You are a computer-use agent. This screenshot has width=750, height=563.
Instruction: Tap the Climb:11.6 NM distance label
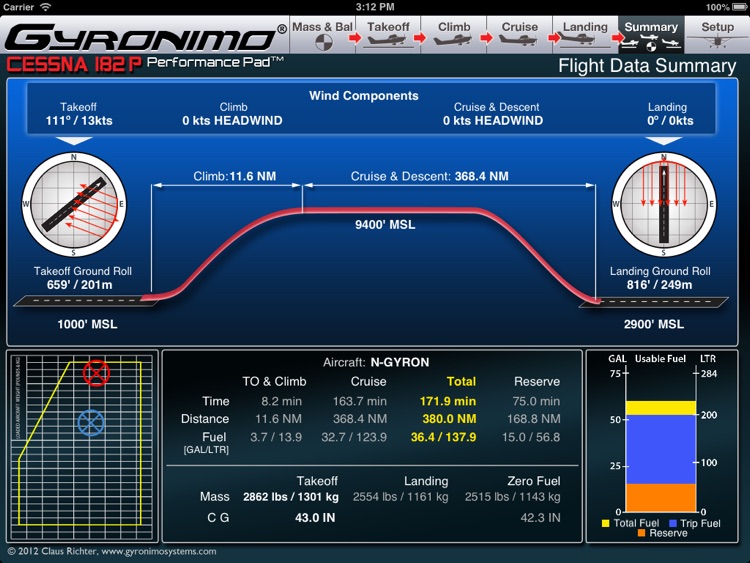click(234, 177)
